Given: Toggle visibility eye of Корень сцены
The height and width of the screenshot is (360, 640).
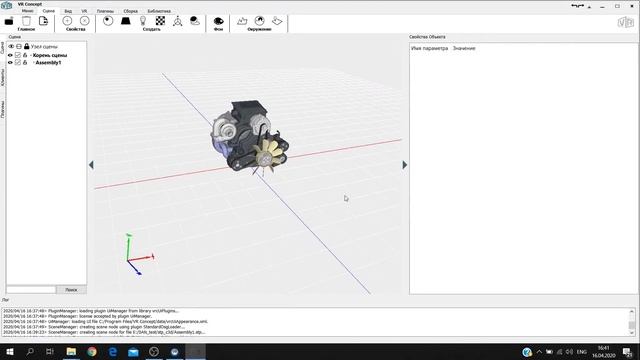Looking at the screenshot, I should pyautogui.click(x=10, y=55).
